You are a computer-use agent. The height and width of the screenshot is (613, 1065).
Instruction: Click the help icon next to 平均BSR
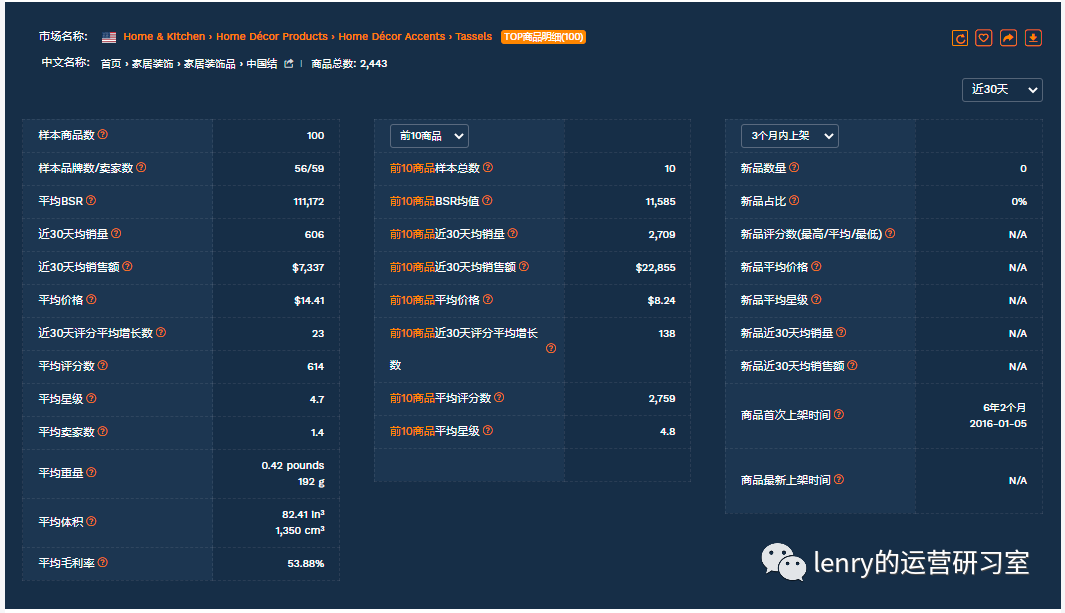[91, 200]
